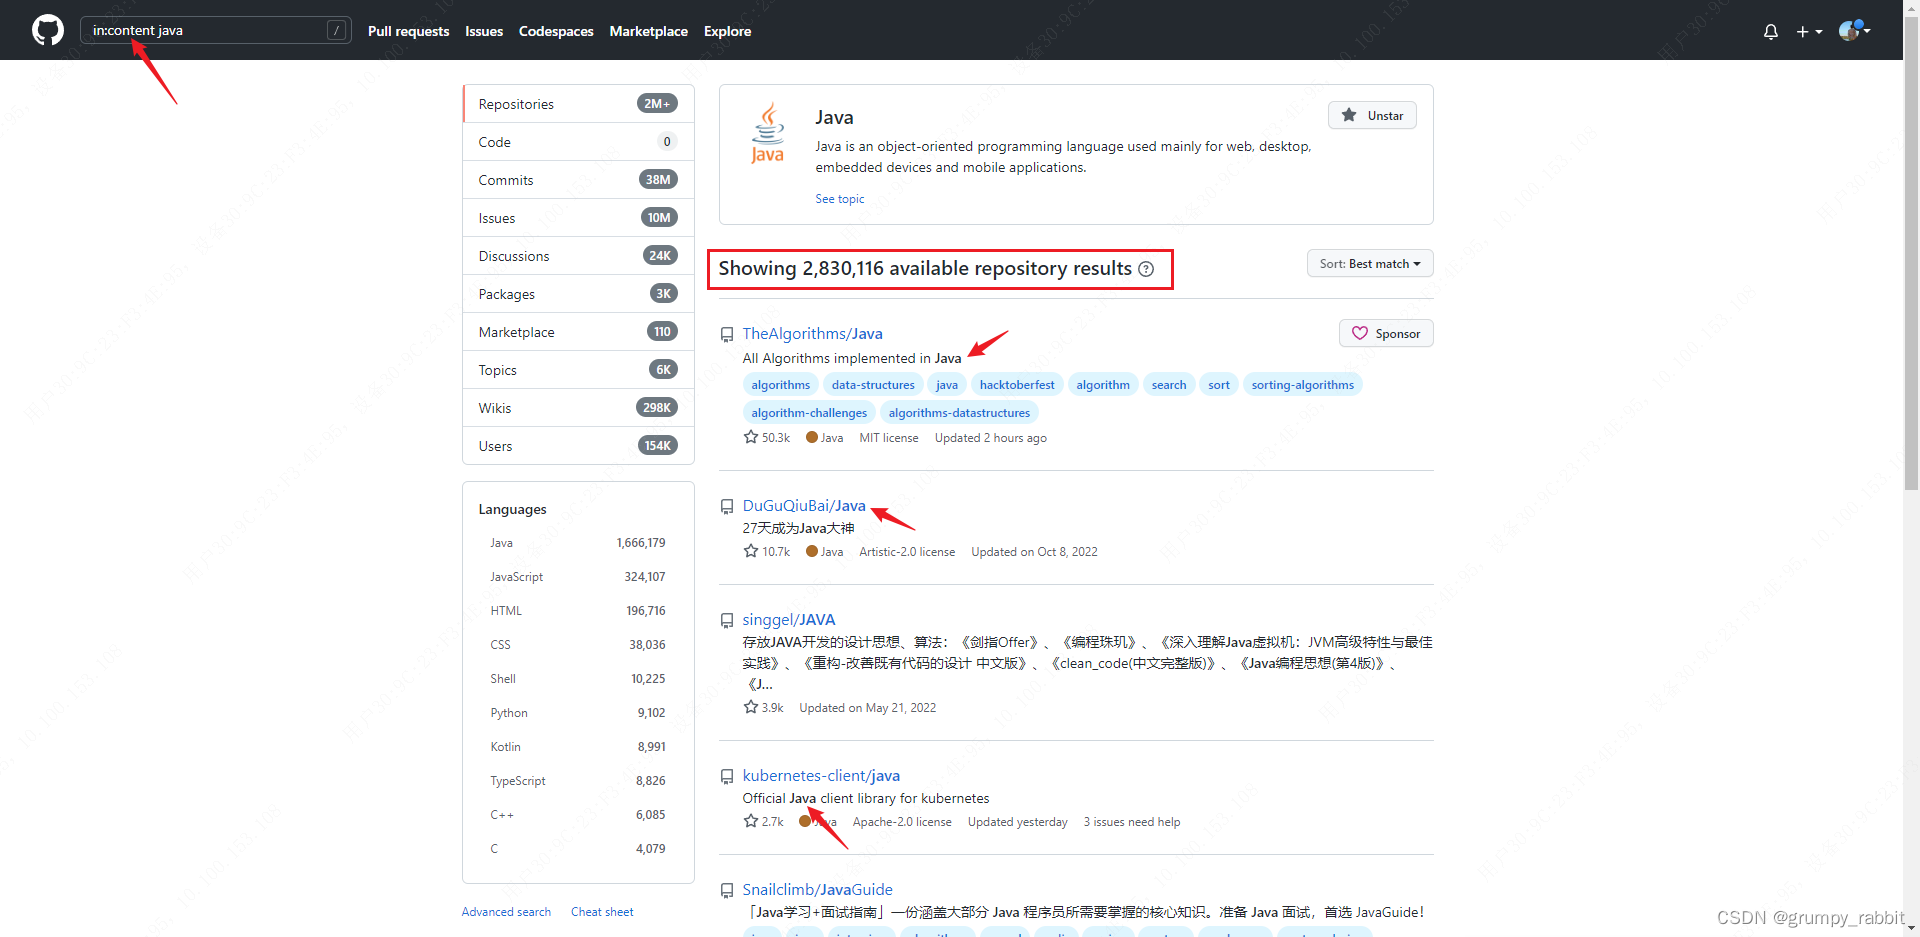Image resolution: width=1920 pixels, height=937 pixels.
Task: Click repo icon next to TheAlgorithms/Java
Action: tap(727, 335)
